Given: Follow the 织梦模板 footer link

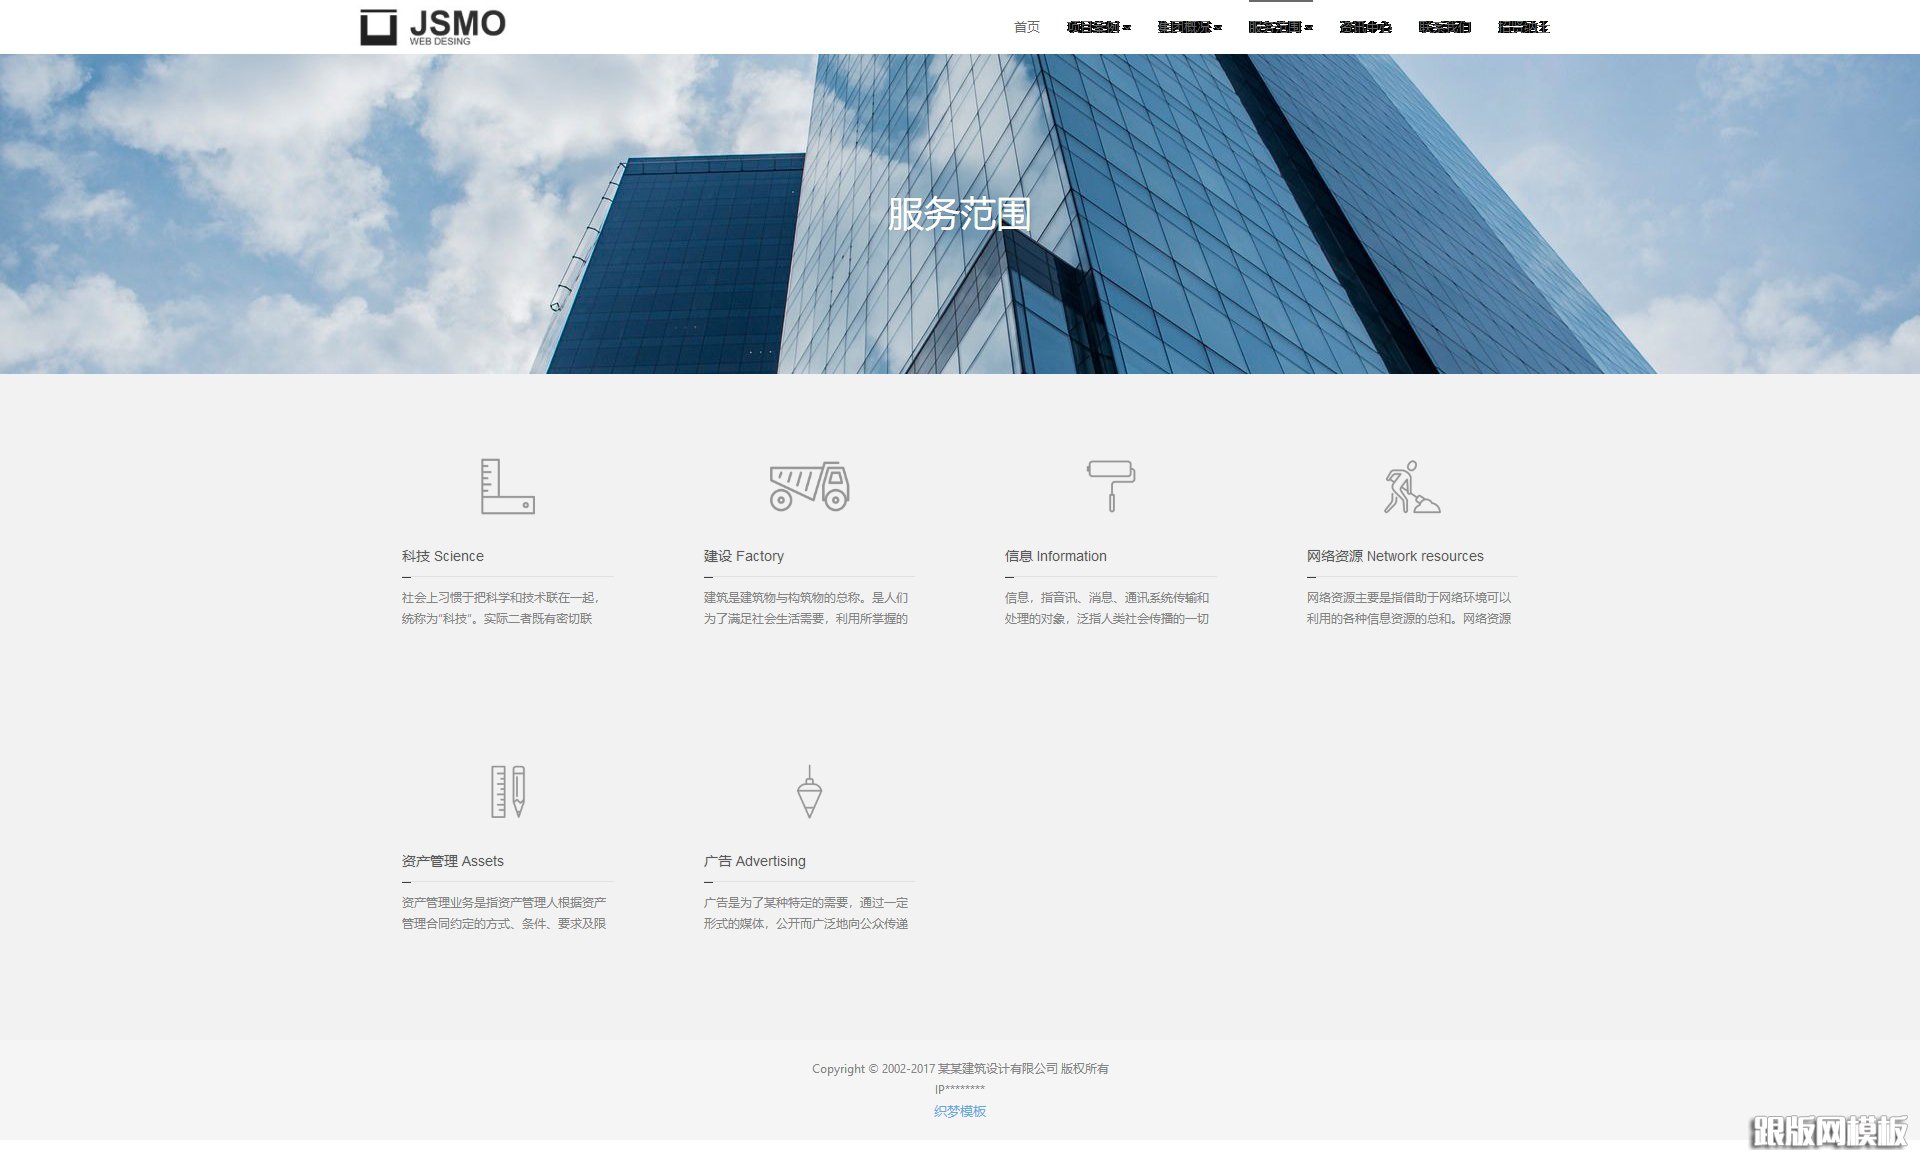Looking at the screenshot, I should click(x=960, y=1111).
